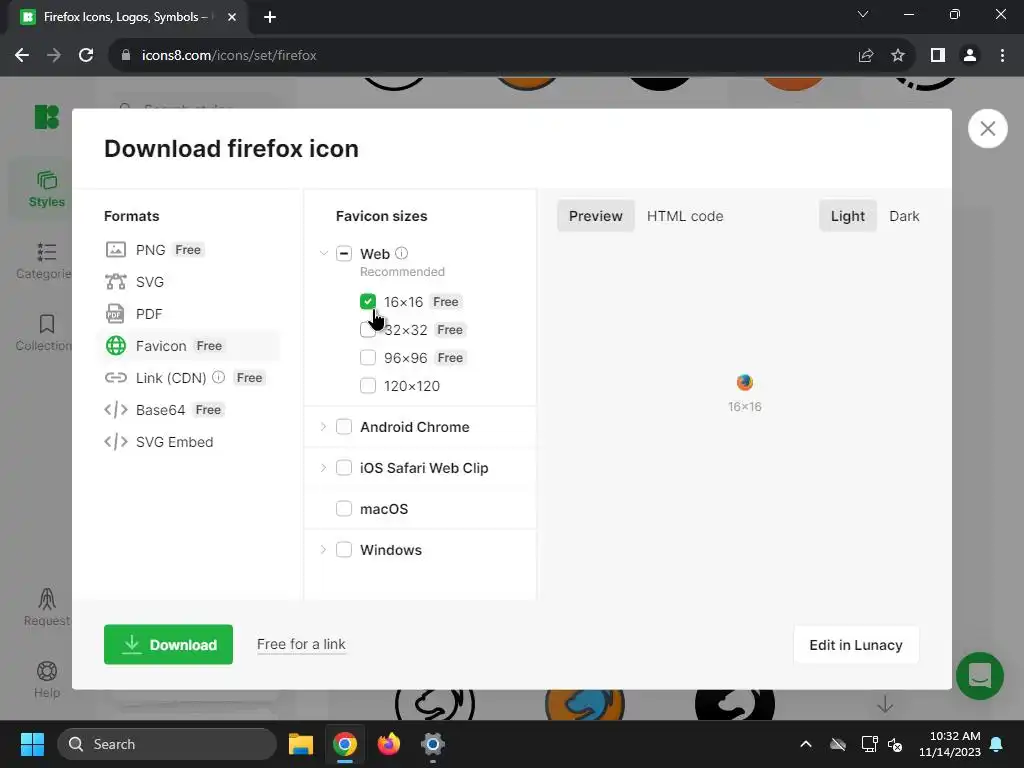Check the Windows sizes checkbox

pyautogui.click(x=344, y=550)
